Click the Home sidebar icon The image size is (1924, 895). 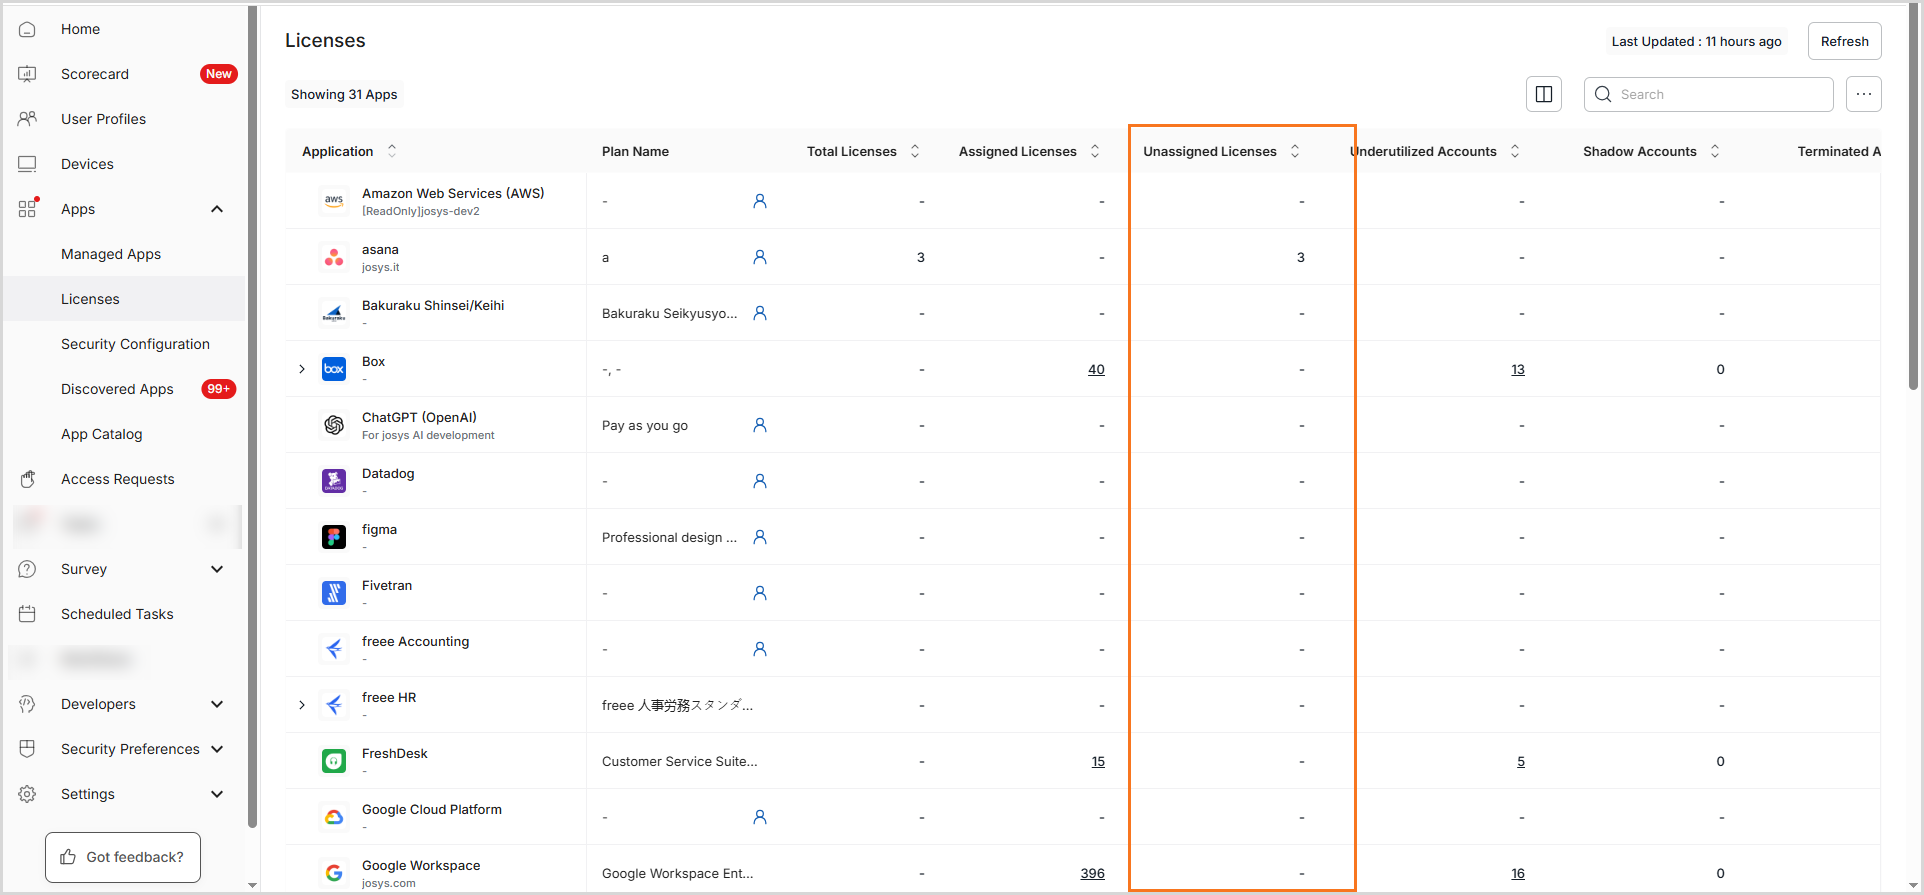(x=27, y=29)
